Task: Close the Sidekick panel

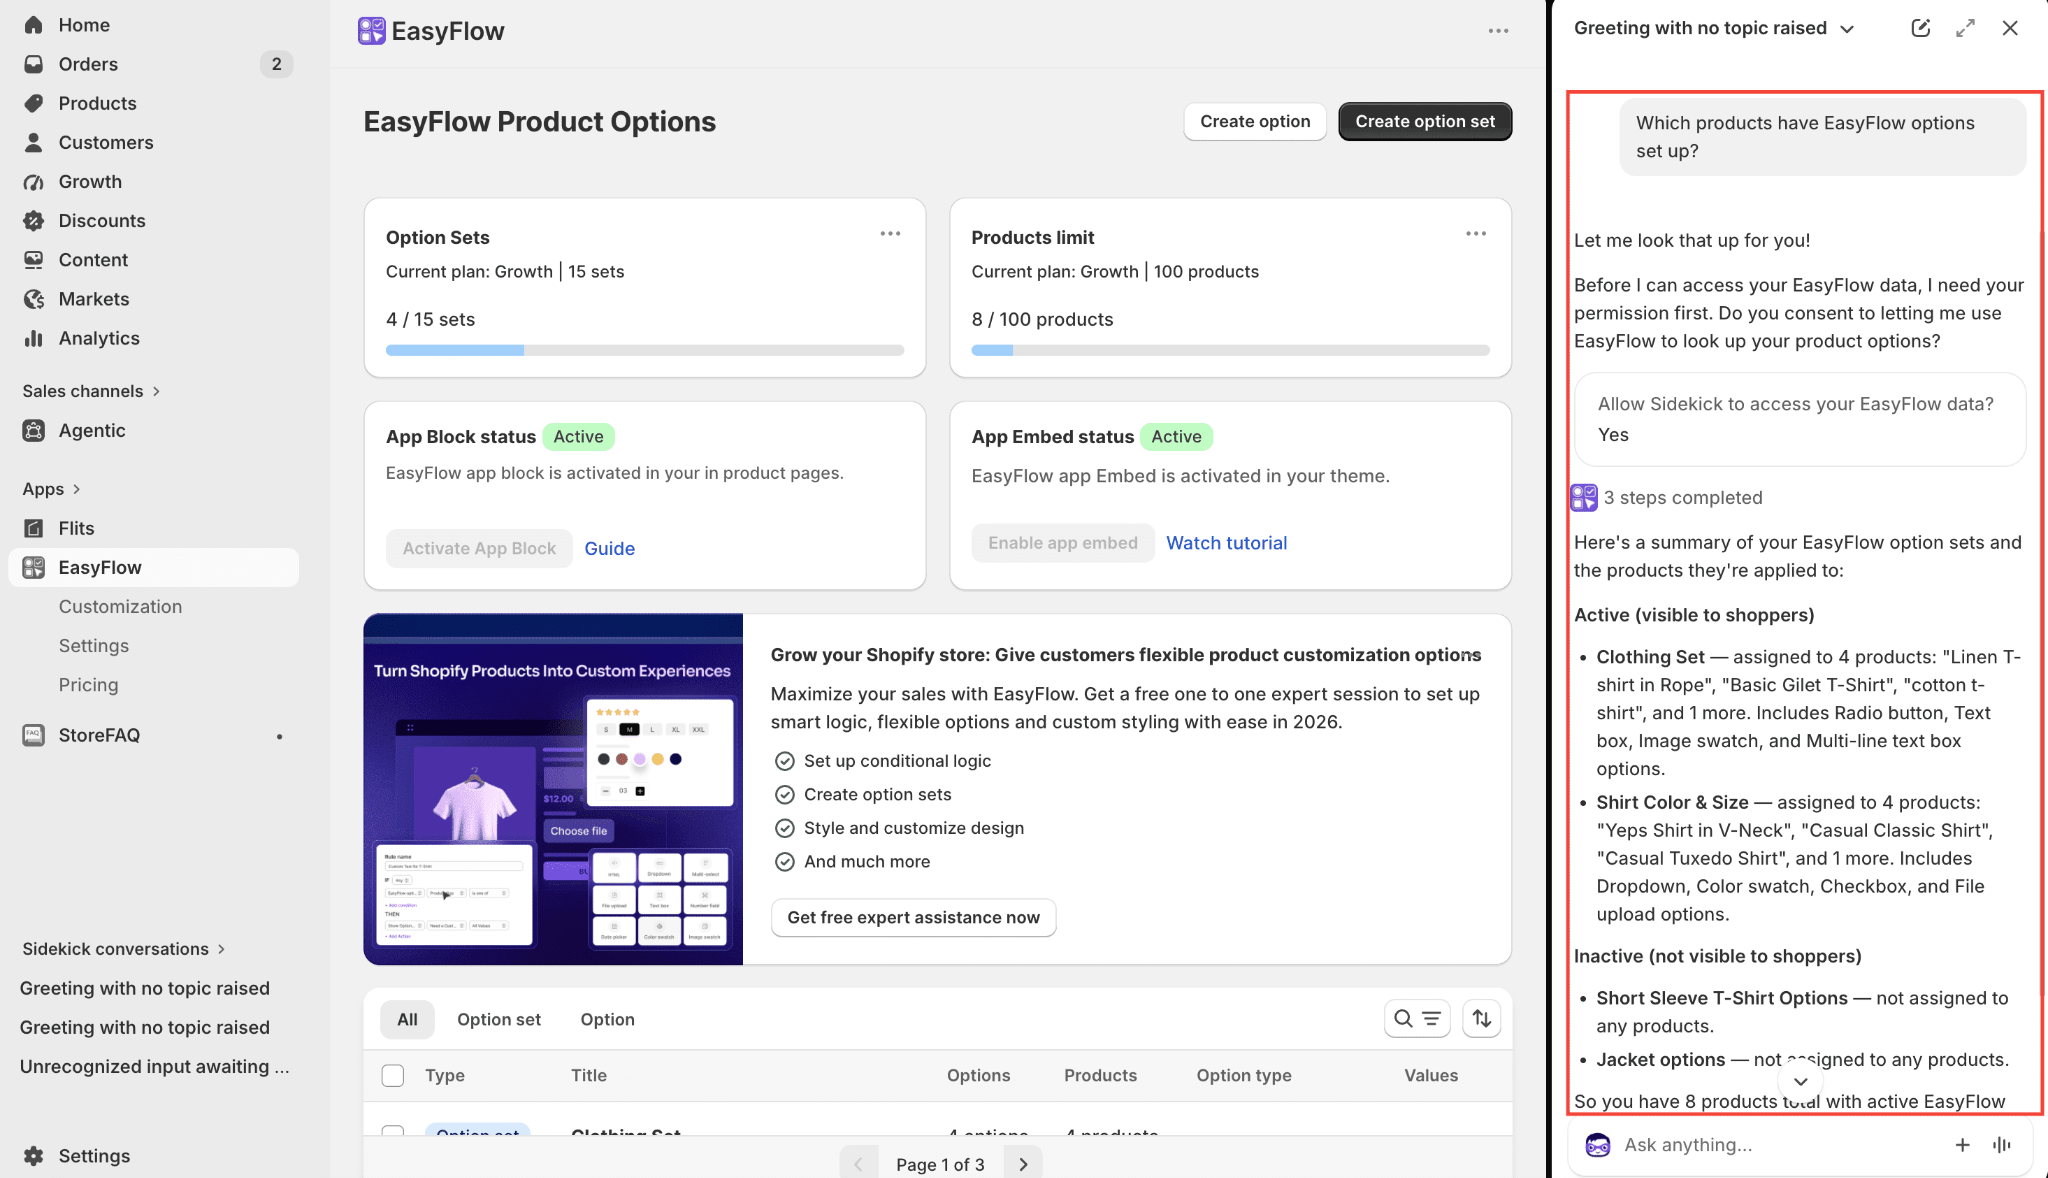Action: (2010, 28)
